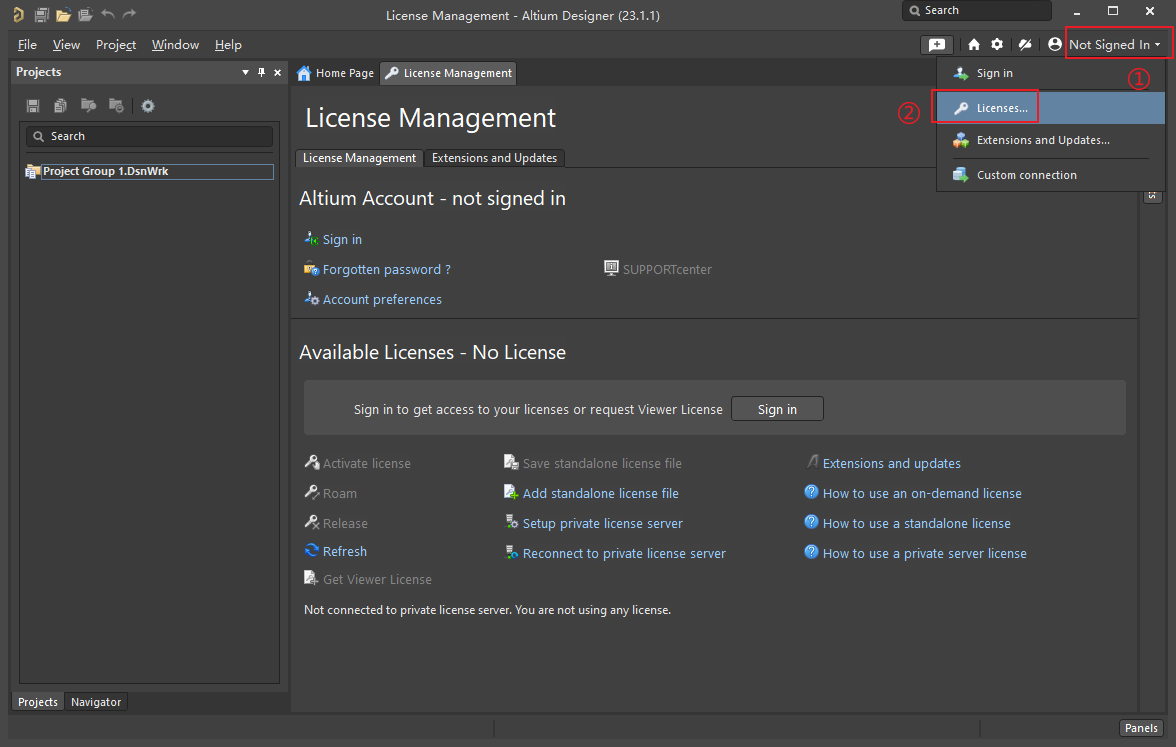Pin the Projects panel
Image resolution: width=1176 pixels, height=747 pixels.
pyautogui.click(x=261, y=72)
